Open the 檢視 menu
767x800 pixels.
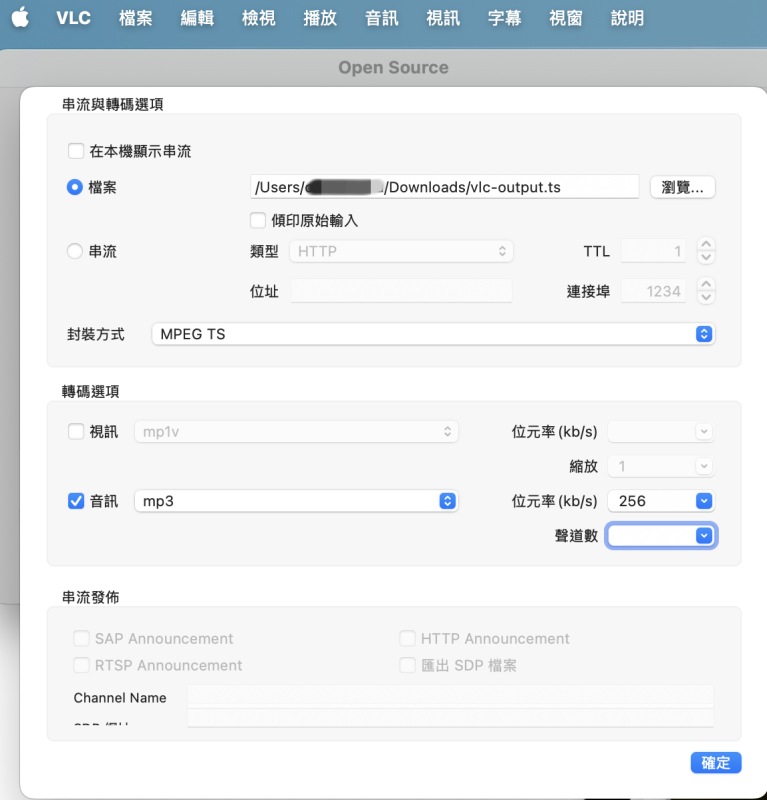(x=258, y=18)
